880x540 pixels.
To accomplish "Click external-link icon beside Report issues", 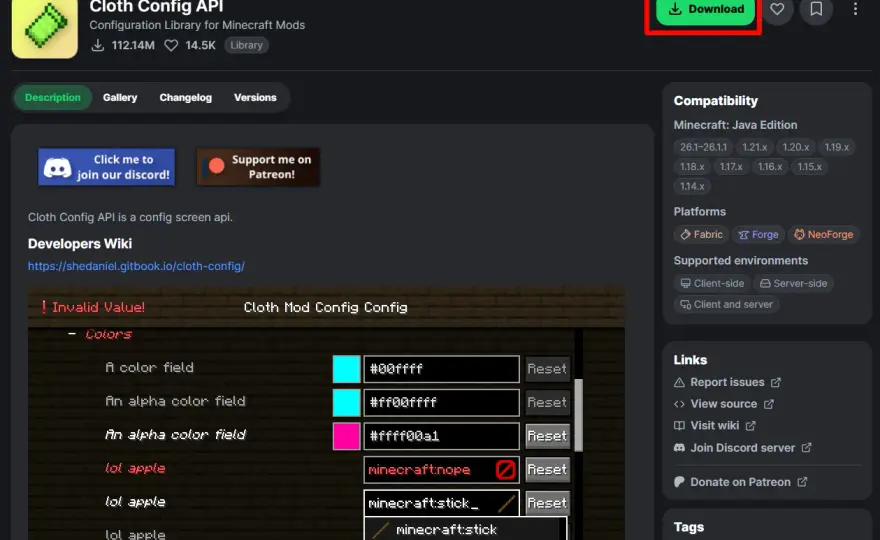I will 776,382.
